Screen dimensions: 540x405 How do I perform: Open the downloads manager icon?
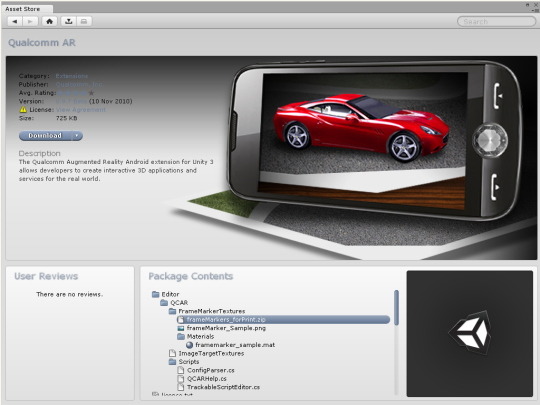click(x=69, y=21)
